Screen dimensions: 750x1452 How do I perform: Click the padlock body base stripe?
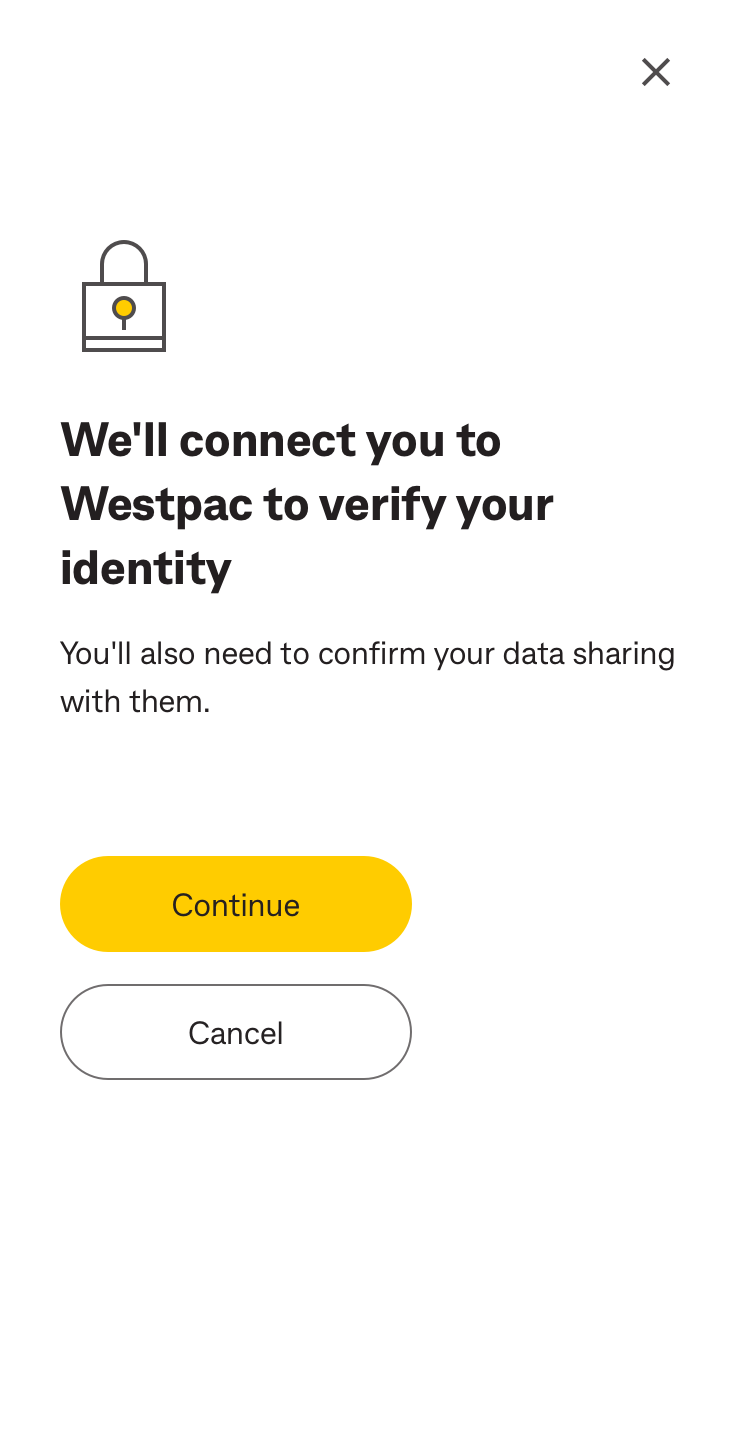pos(124,344)
